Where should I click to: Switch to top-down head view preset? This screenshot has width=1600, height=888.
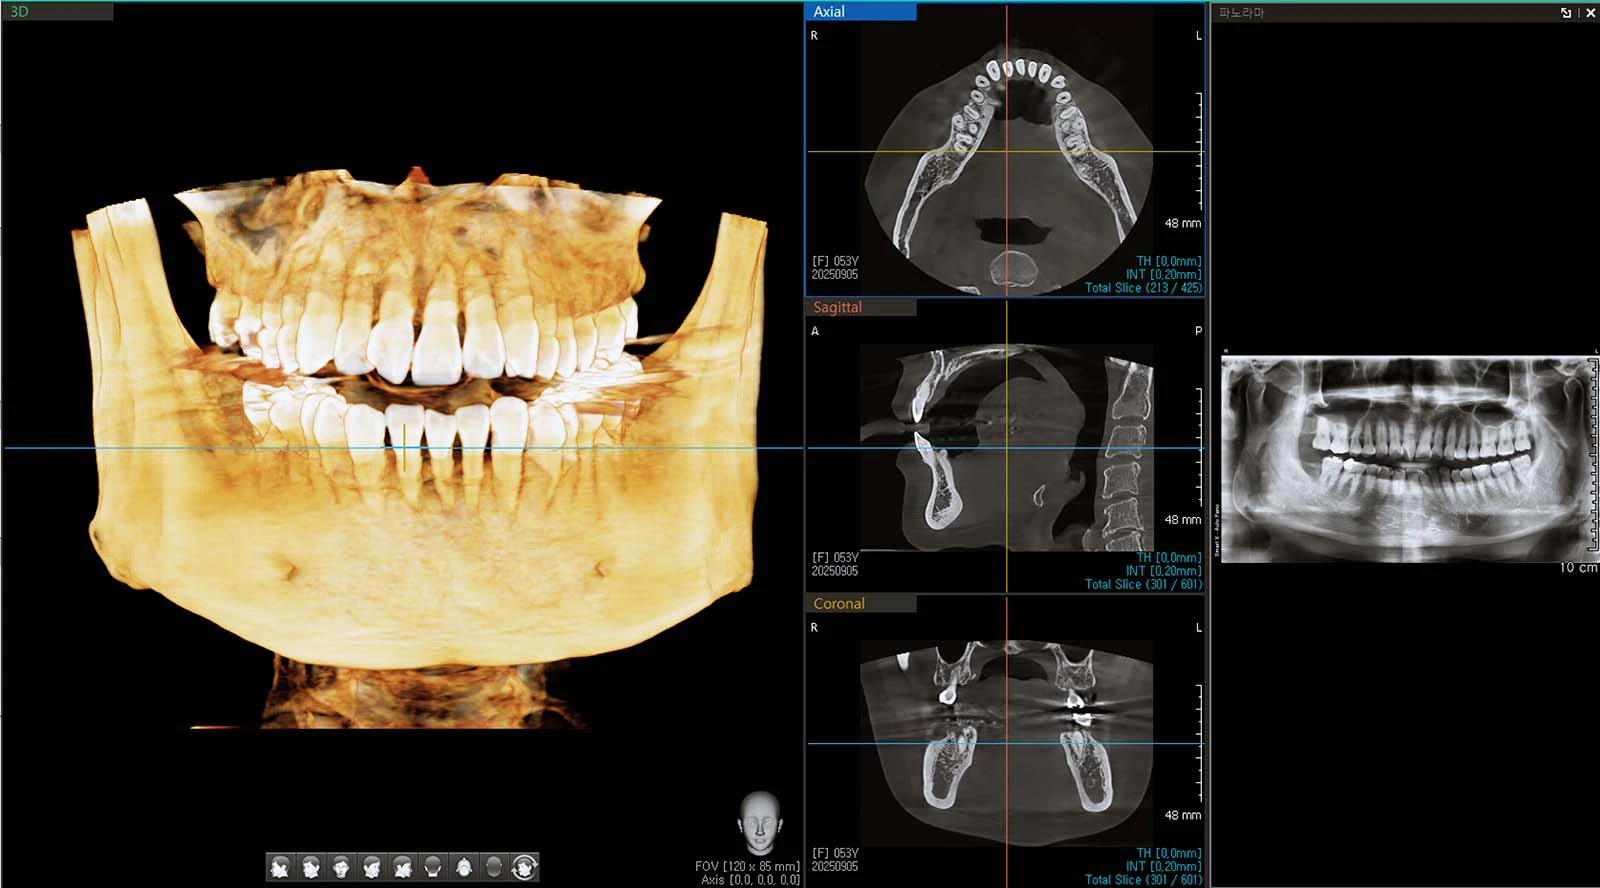point(464,867)
